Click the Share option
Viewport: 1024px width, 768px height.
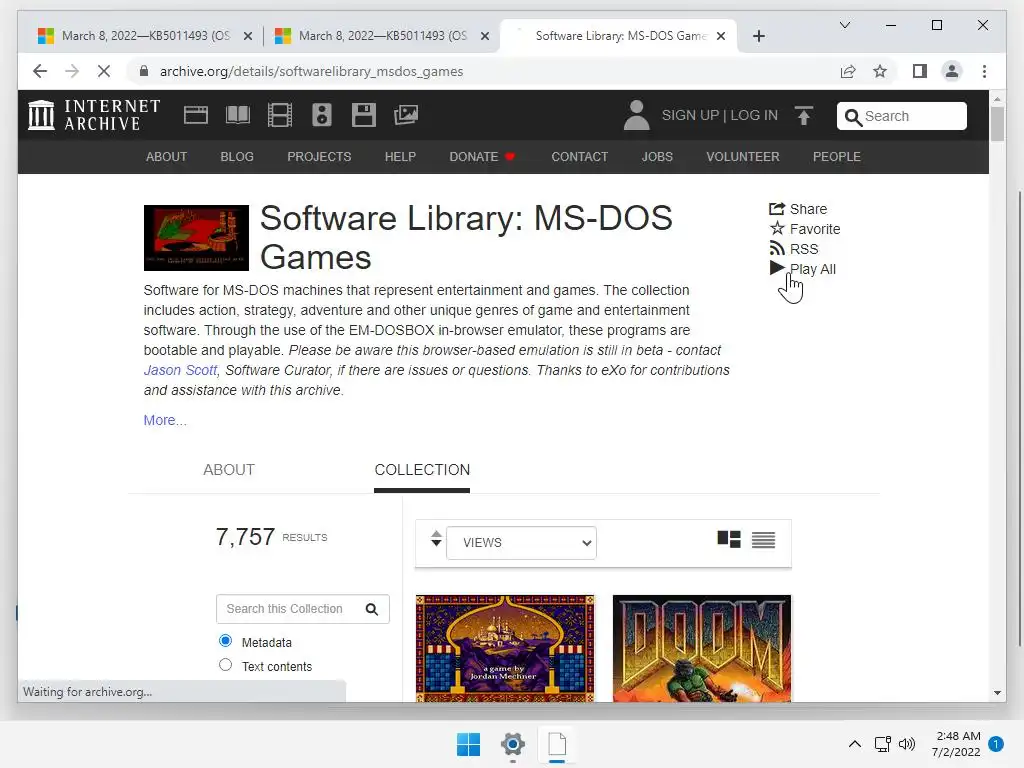tap(798, 209)
